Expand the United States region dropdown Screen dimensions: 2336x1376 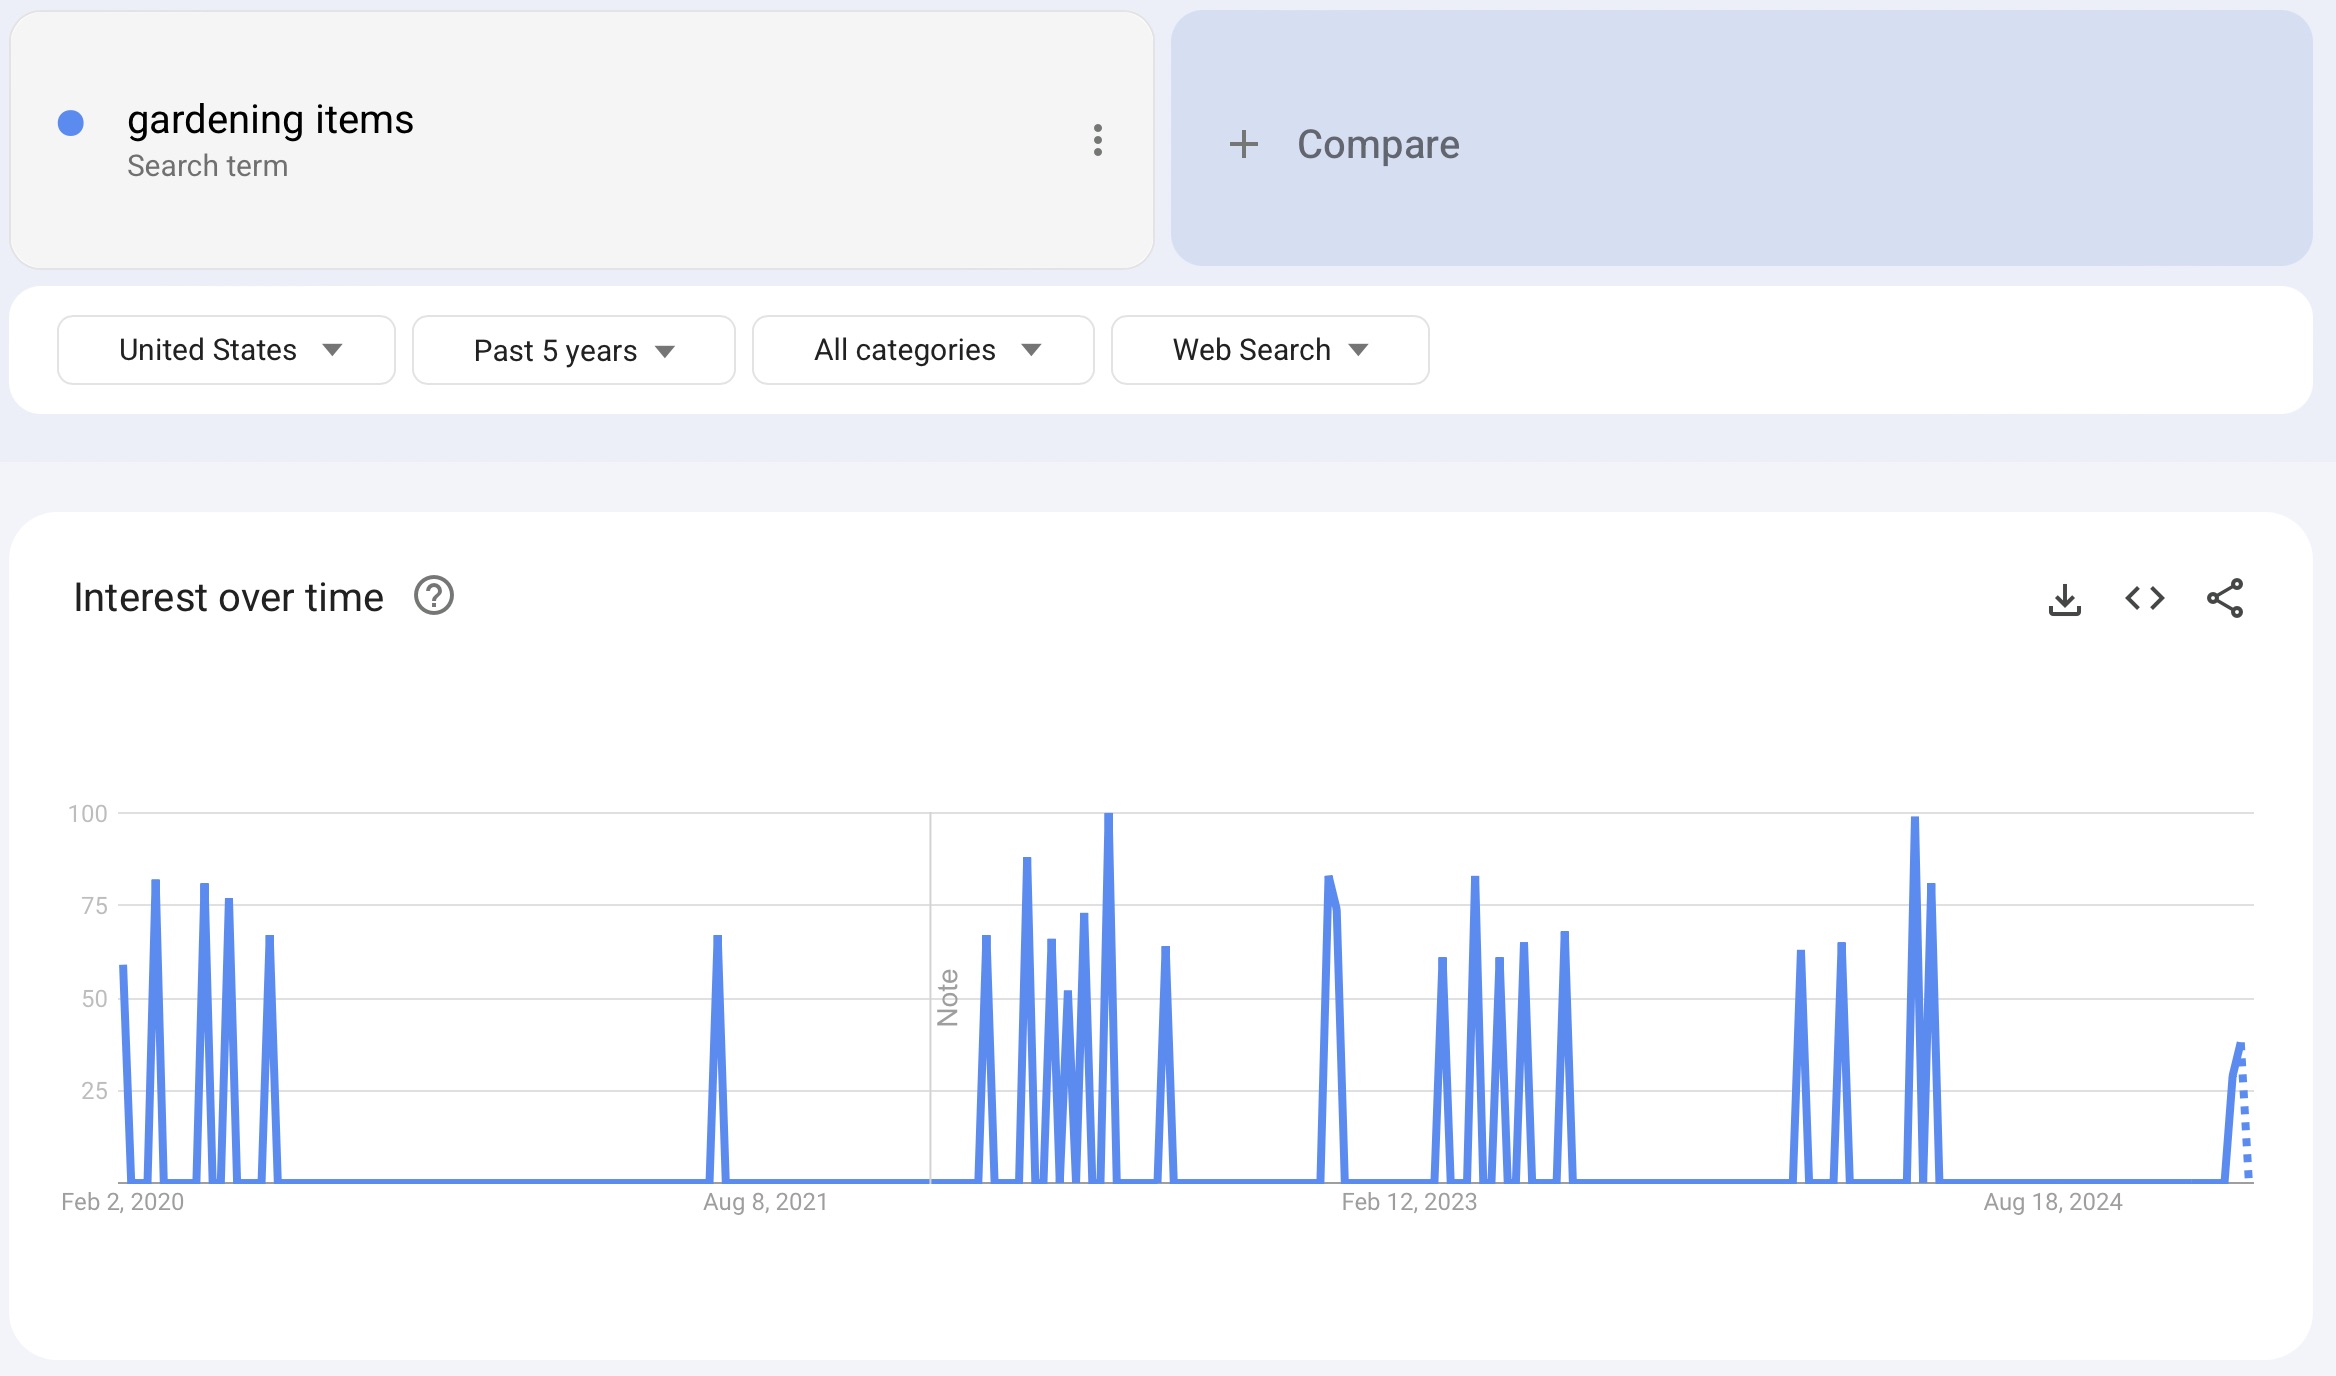click(x=226, y=350)
